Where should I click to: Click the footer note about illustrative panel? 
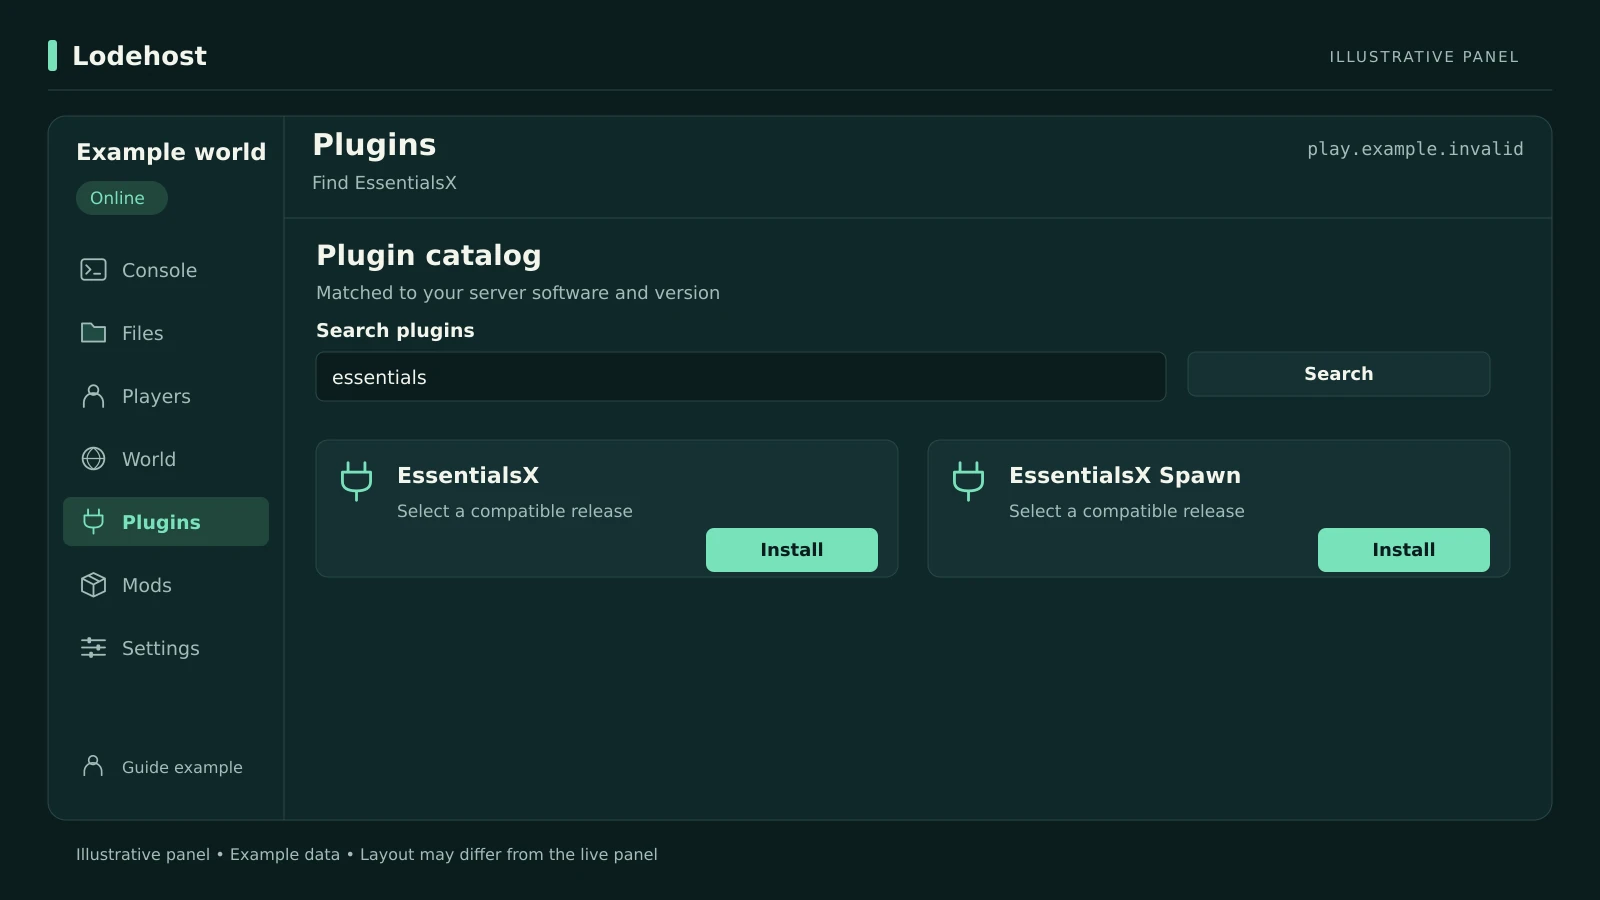[367, 854]
